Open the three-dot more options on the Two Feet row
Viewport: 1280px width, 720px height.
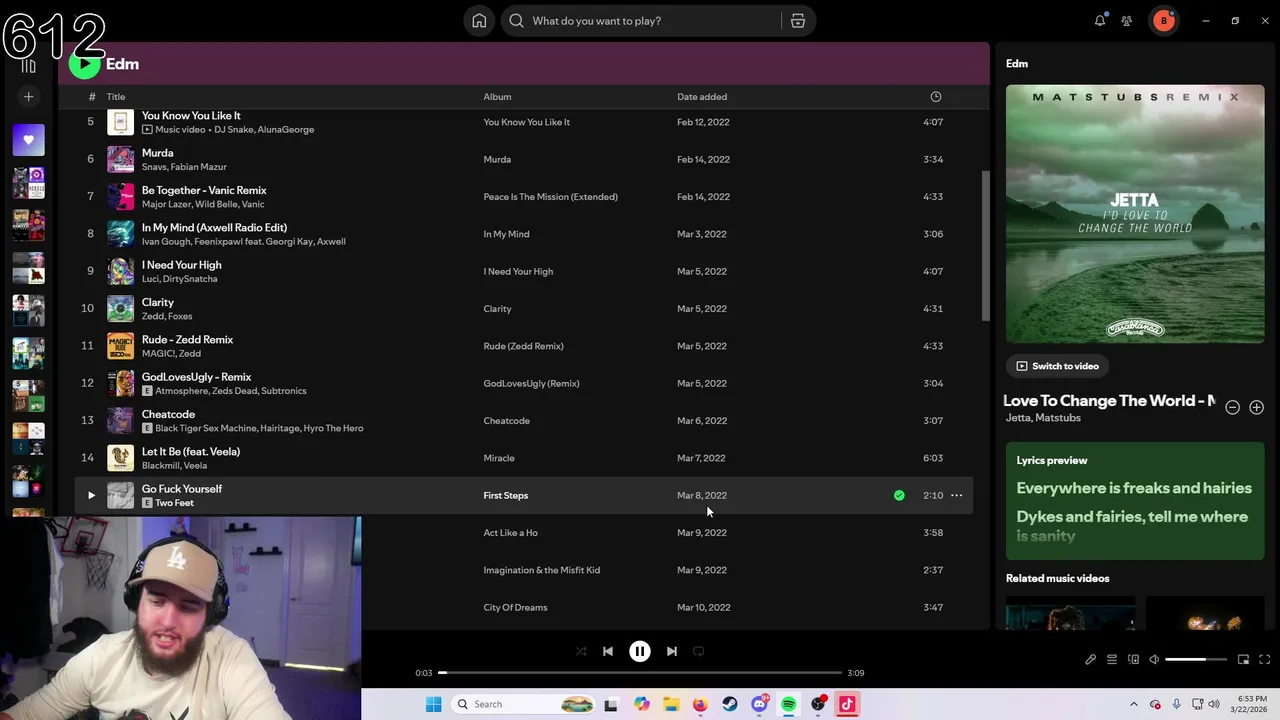click(x=957, y=495)
